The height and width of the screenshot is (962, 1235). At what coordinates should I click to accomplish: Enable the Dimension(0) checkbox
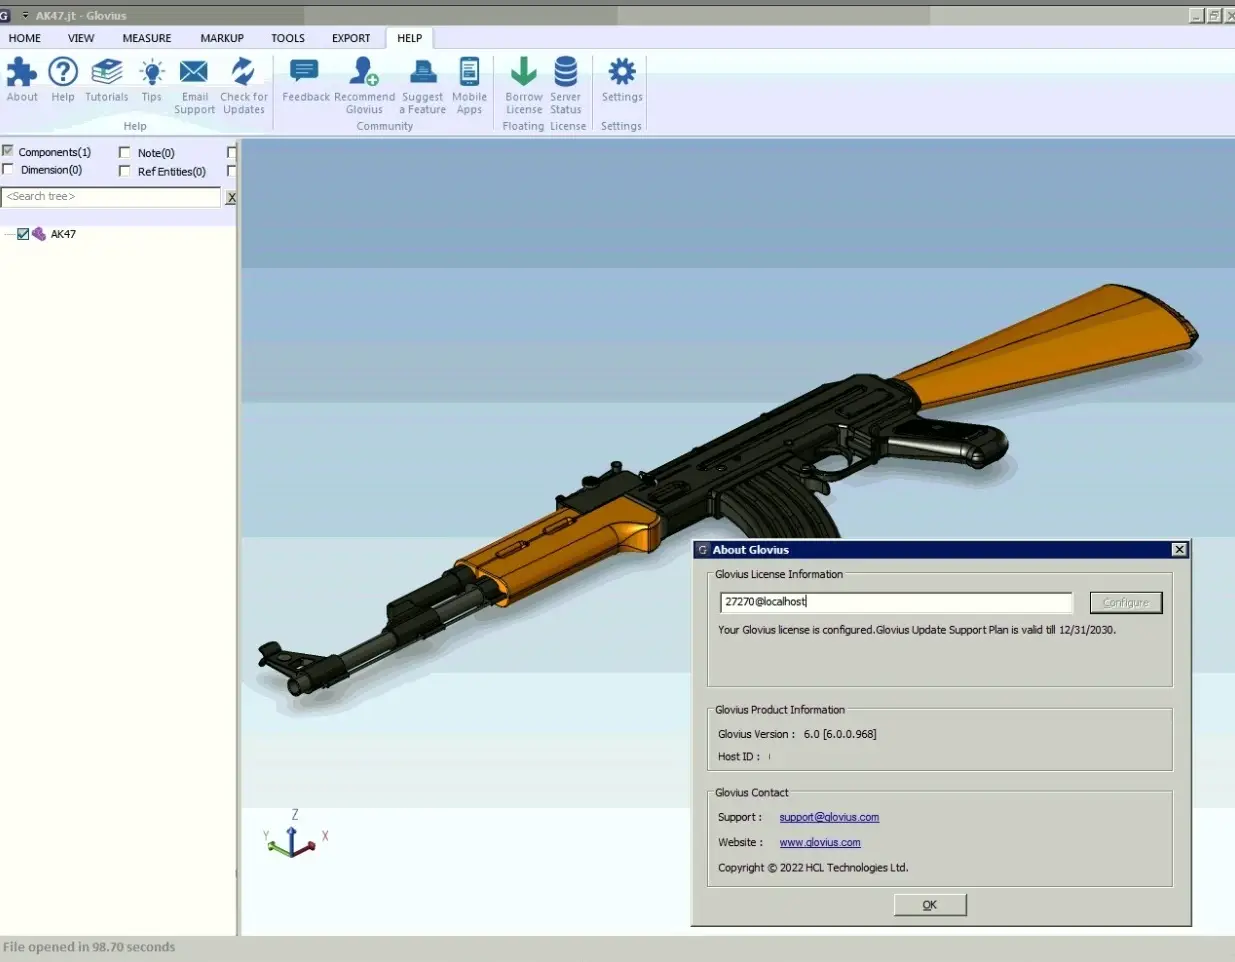click(x=8, y=169)
